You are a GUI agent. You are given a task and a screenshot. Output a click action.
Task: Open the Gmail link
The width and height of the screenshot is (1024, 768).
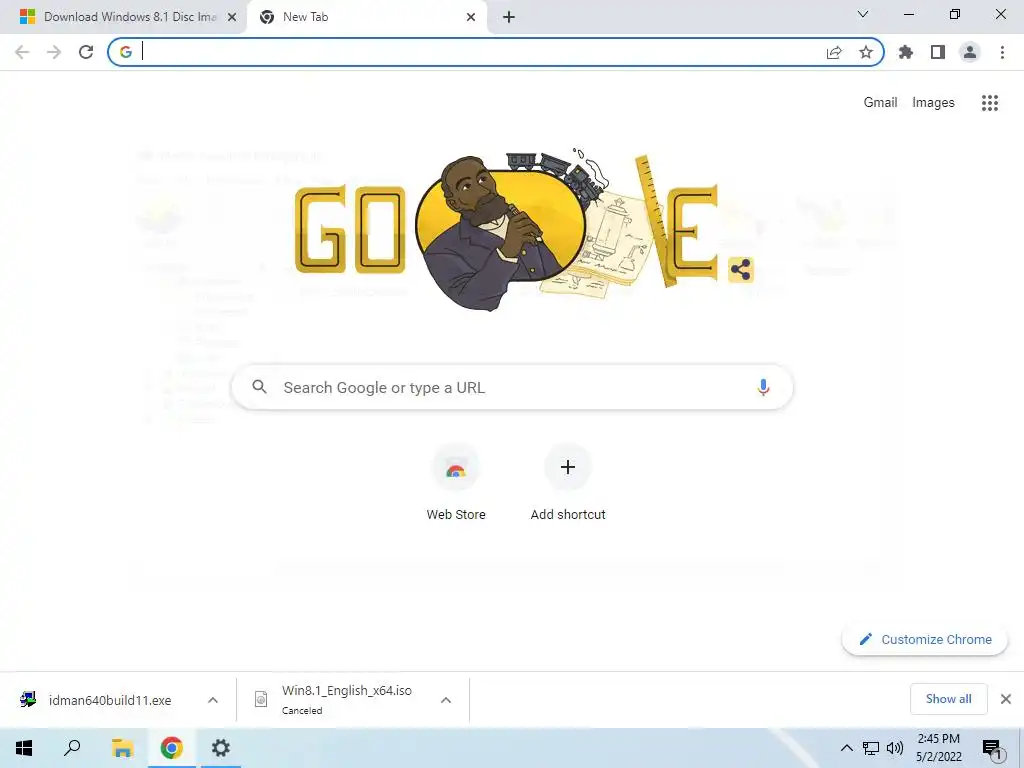(x=880, y=103)
